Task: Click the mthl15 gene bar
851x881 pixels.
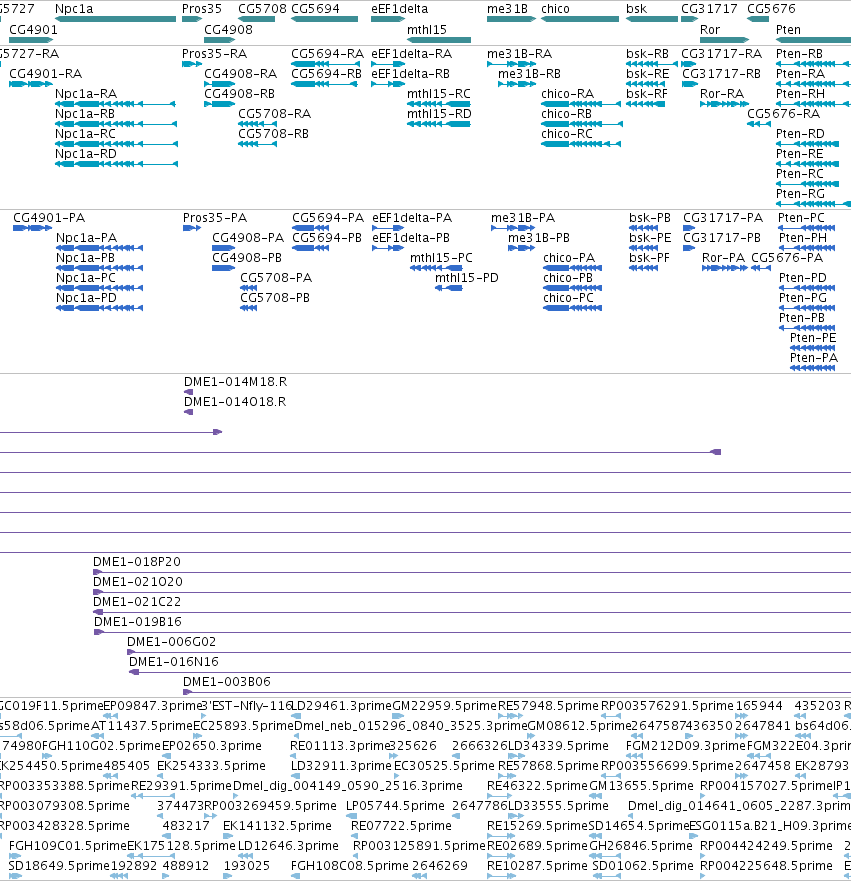Action: [x=439, y=40]
